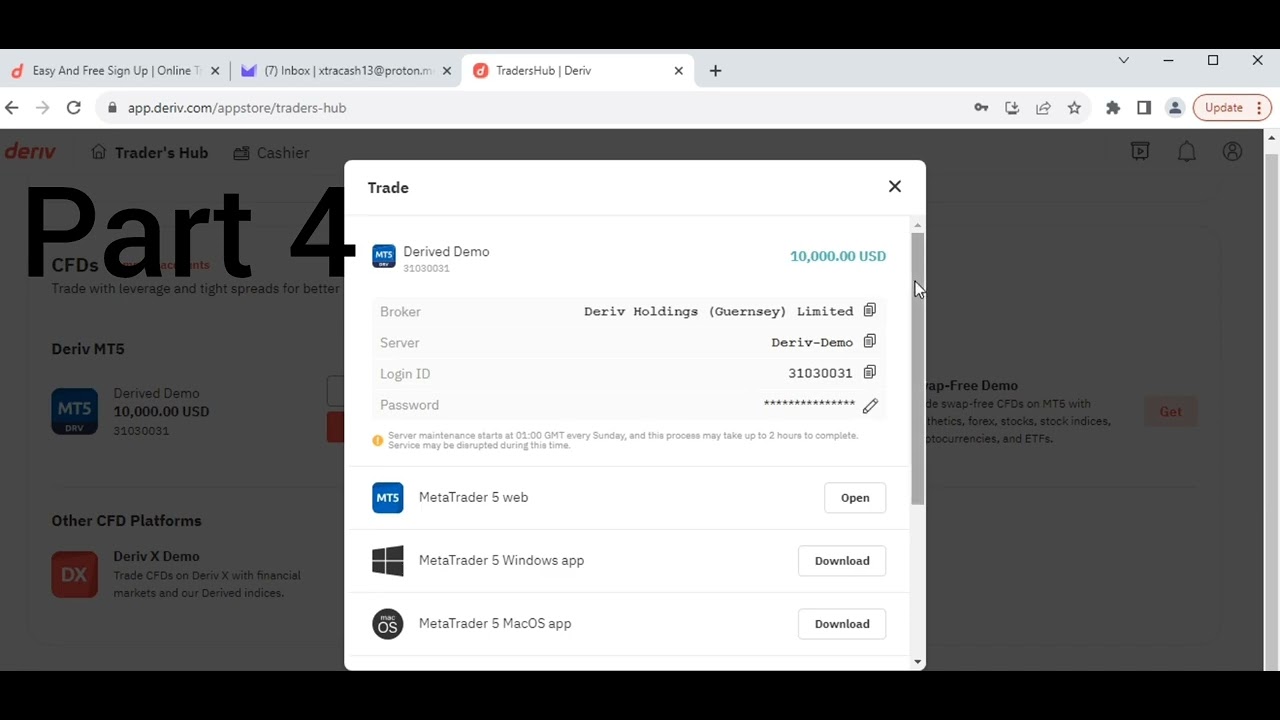Open Trader's Hub in the header
Viewport: 1280px width, 720px height.
[x=149, y=153]
